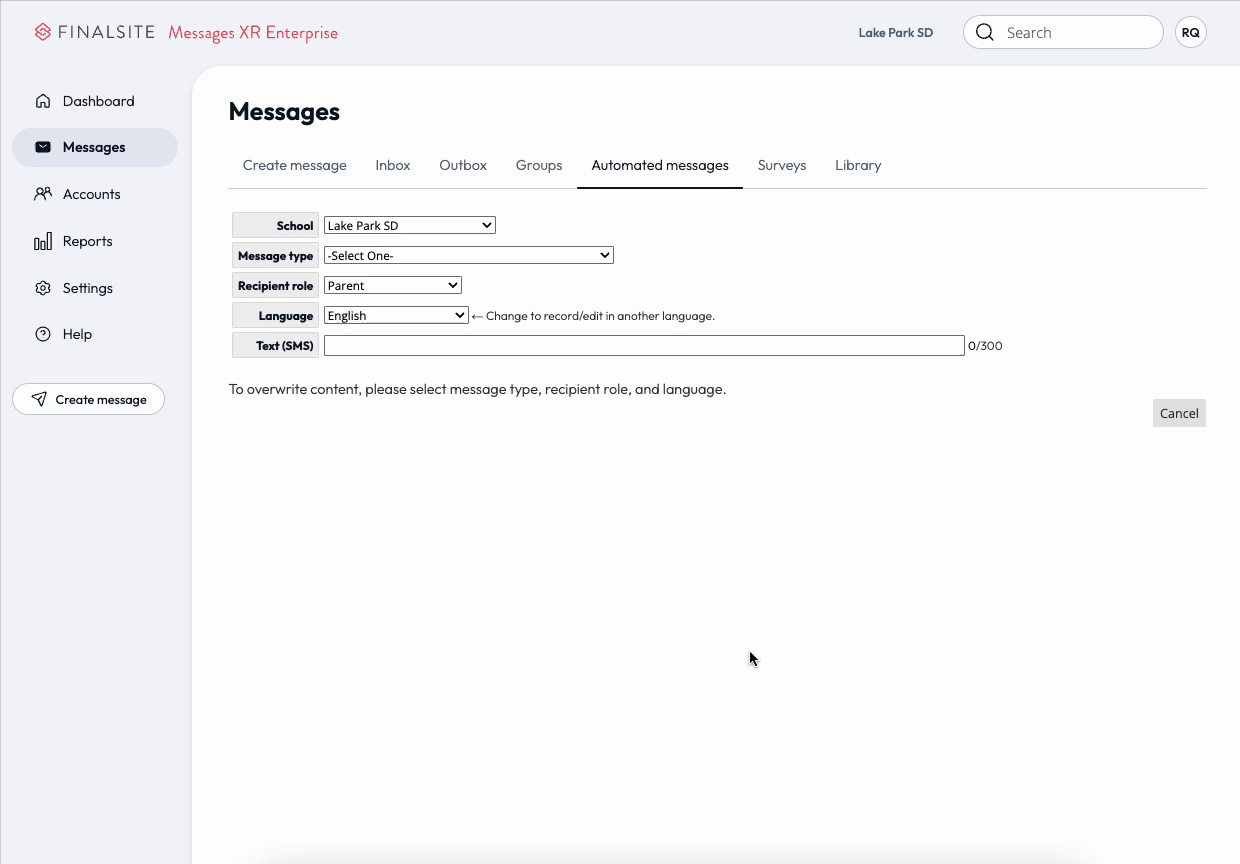Switch to the Automated messages tab

659,165
